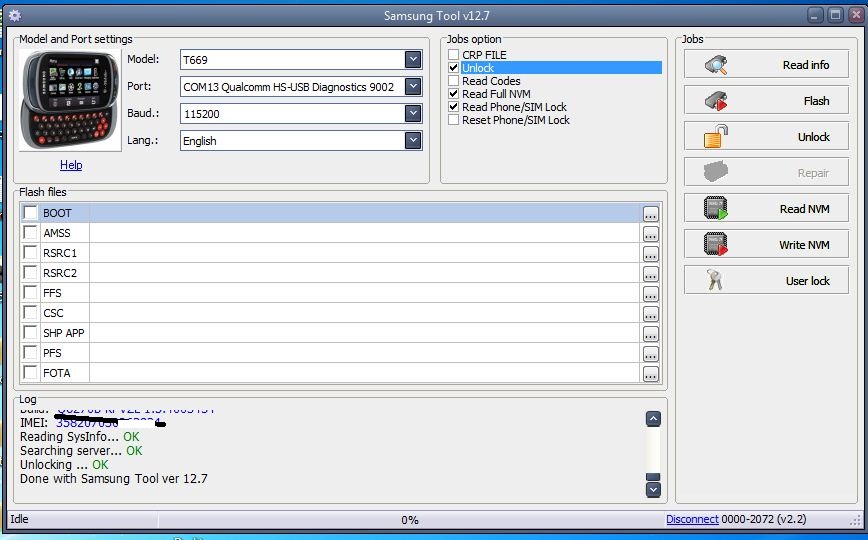Click the Flash button label
Screen dimensions: 868x540
click(x=816, y=101)
